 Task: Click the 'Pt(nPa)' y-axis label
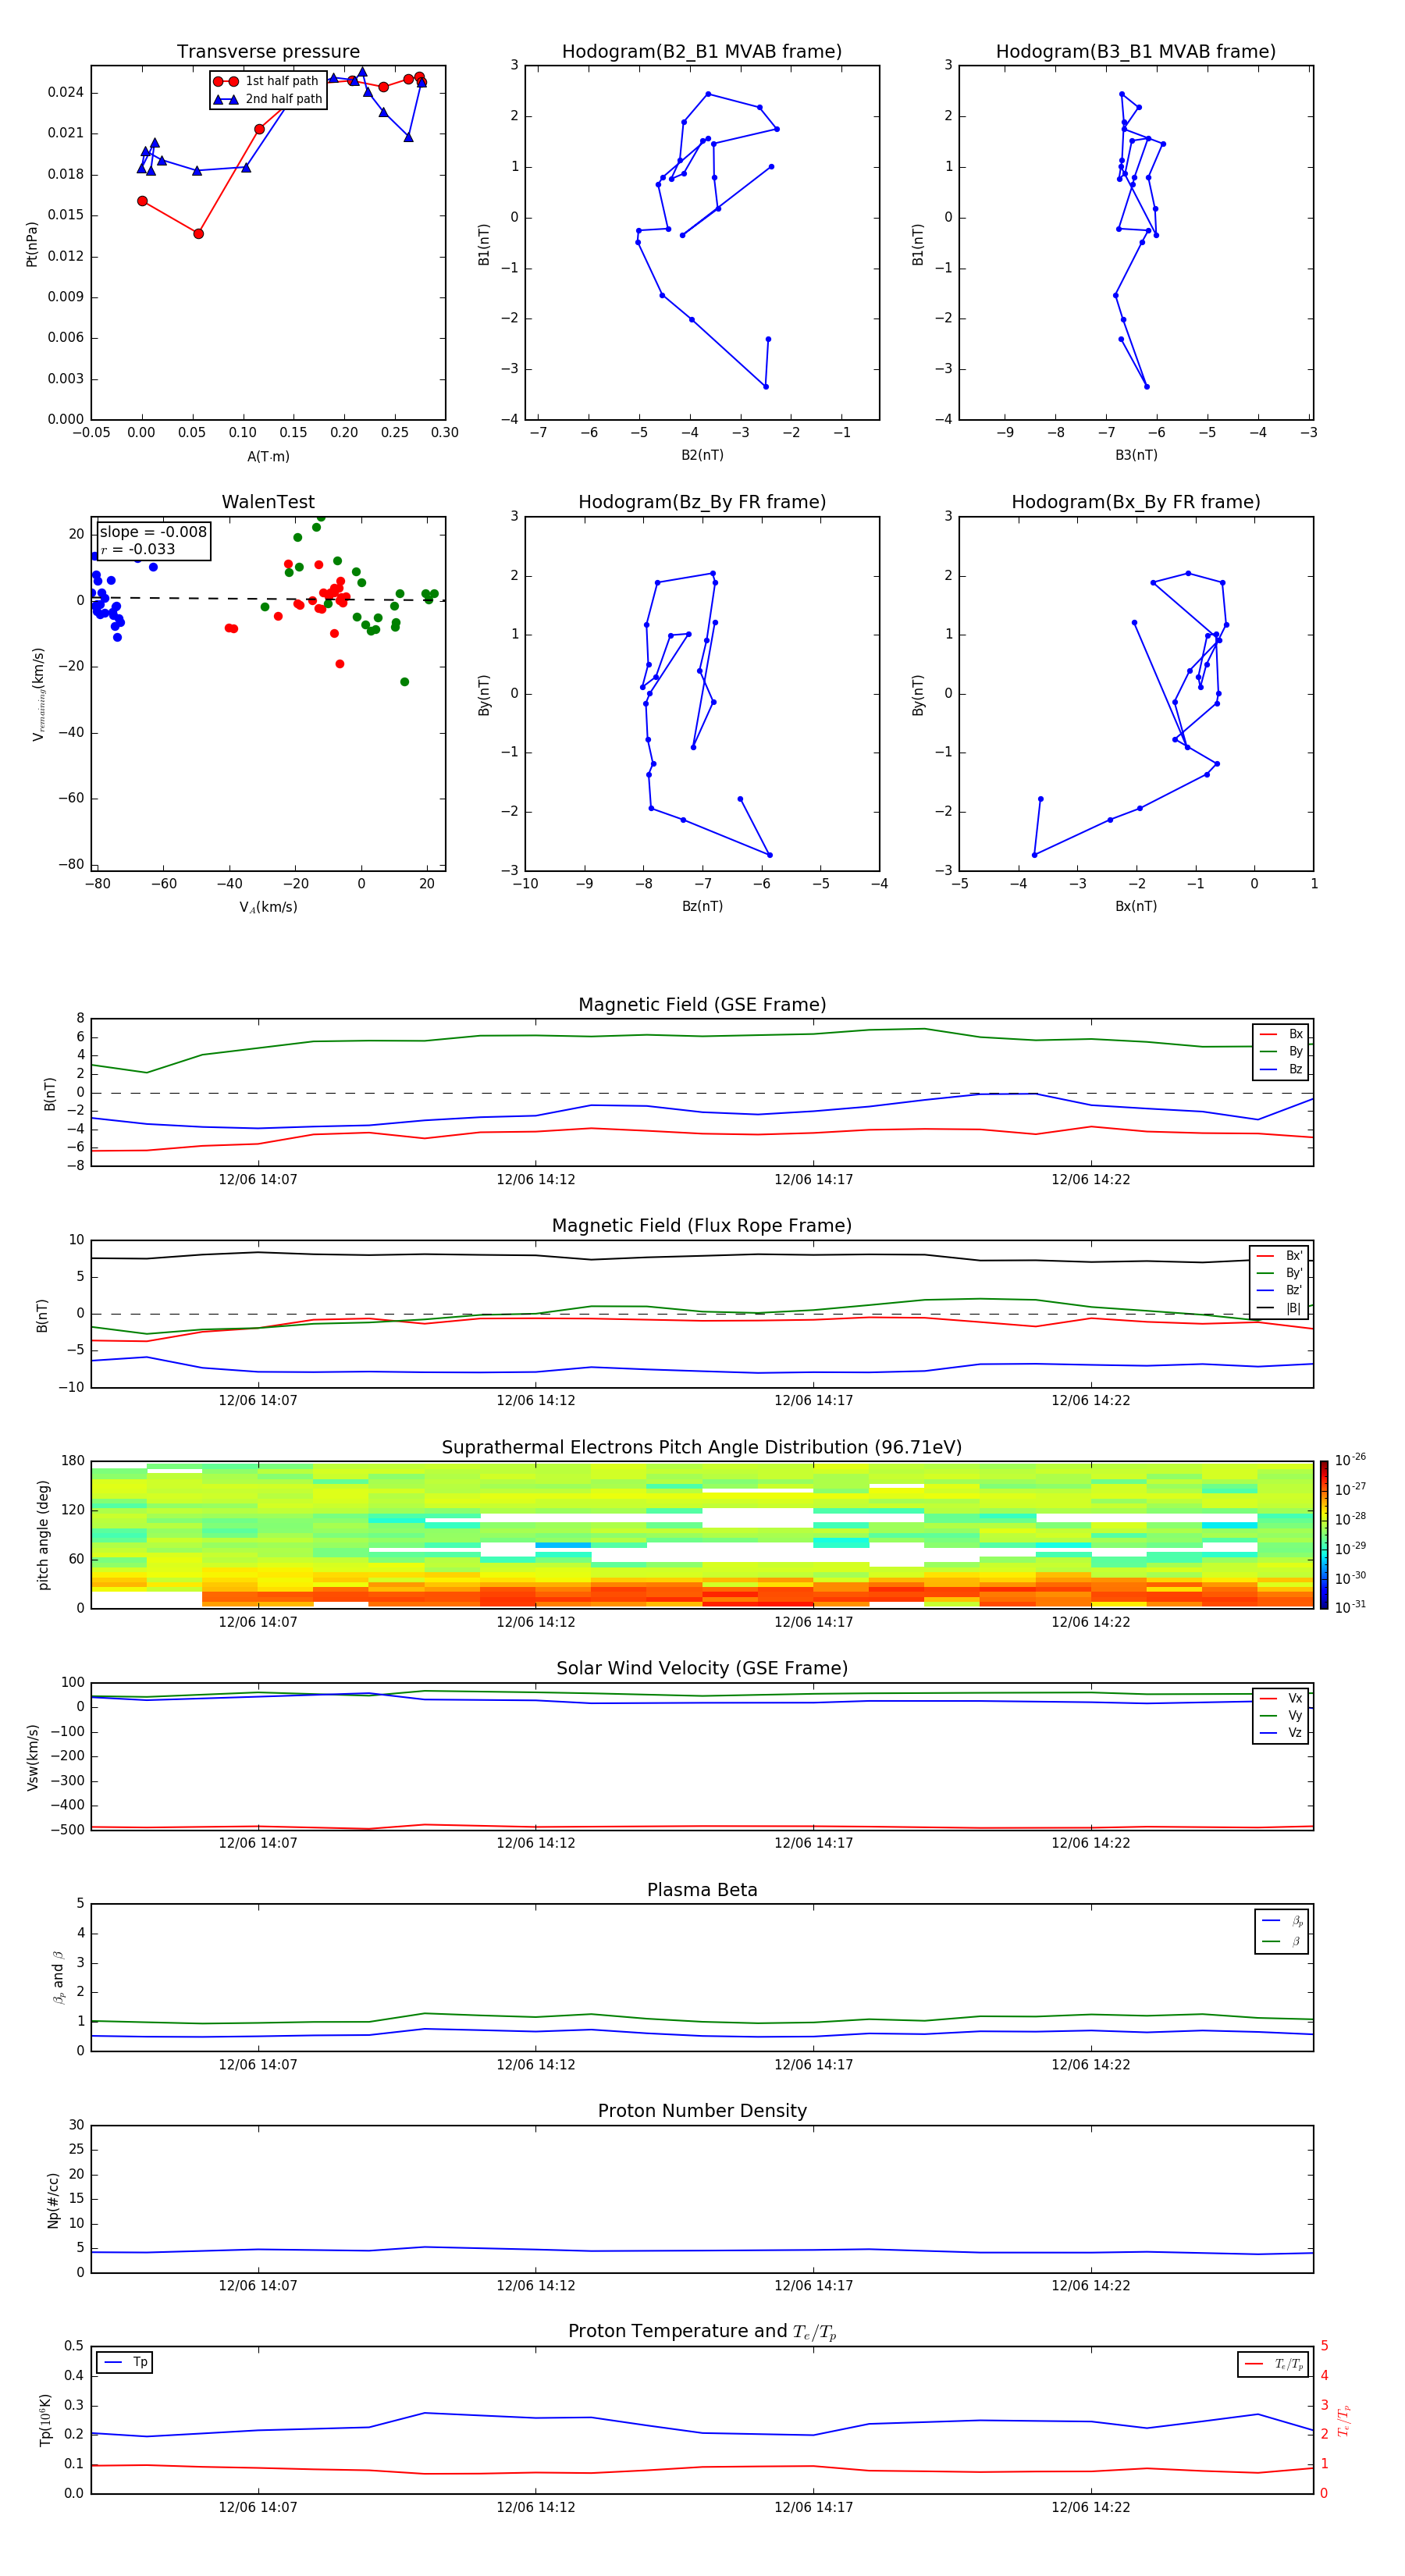32,243
